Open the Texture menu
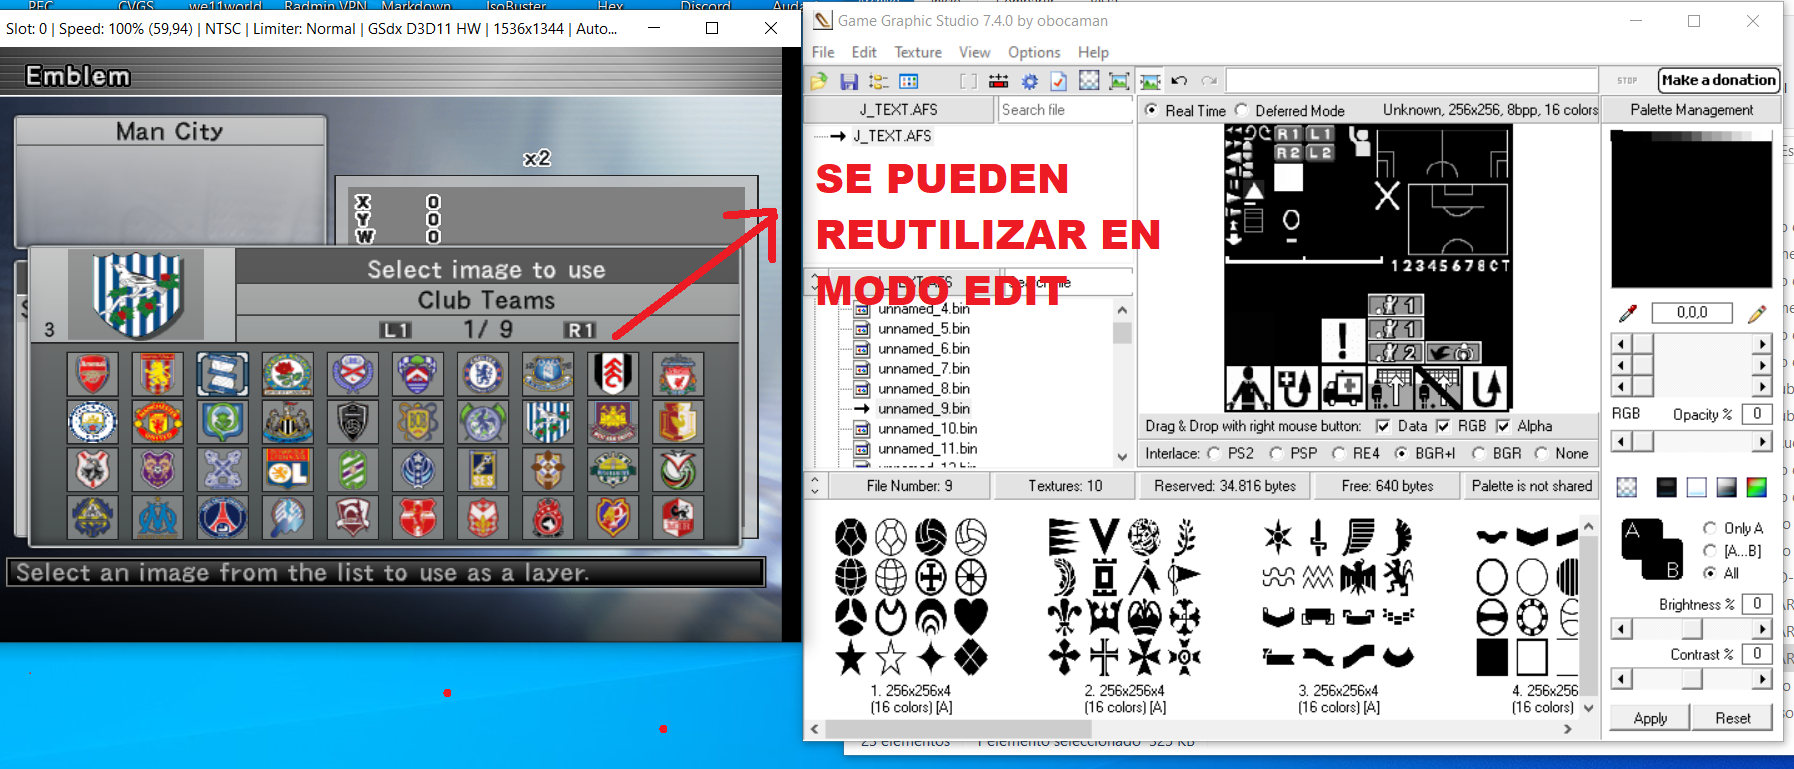Screen dimensions: 1794x769 point(918,52)
